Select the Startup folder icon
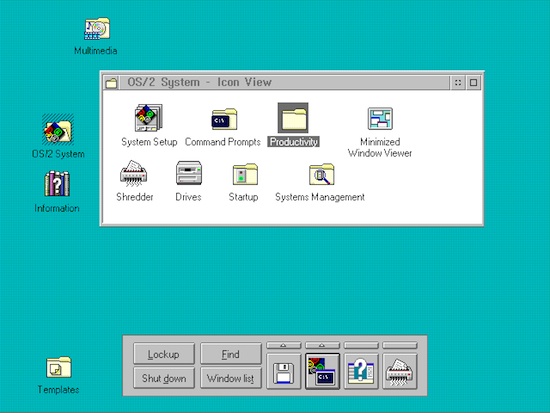Screen dimensions: 550x413 point(245,174)
